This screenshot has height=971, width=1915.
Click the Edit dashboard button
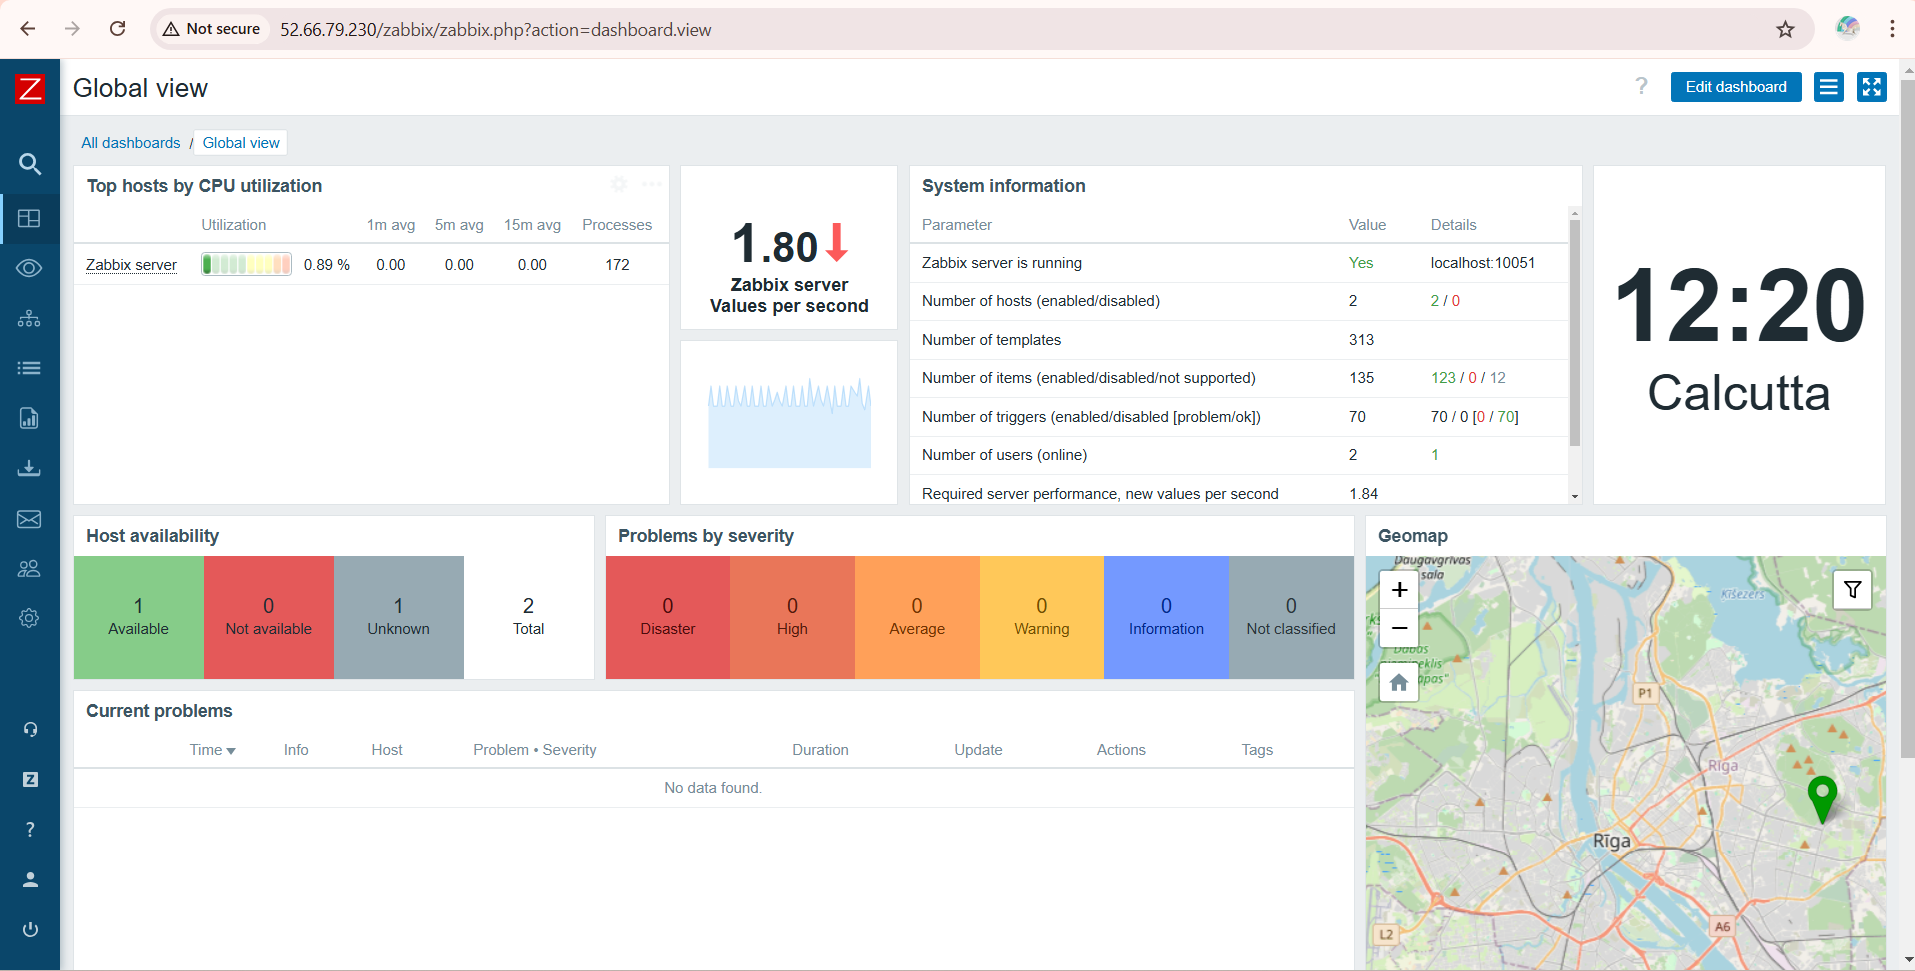(x=1735, y=87)
